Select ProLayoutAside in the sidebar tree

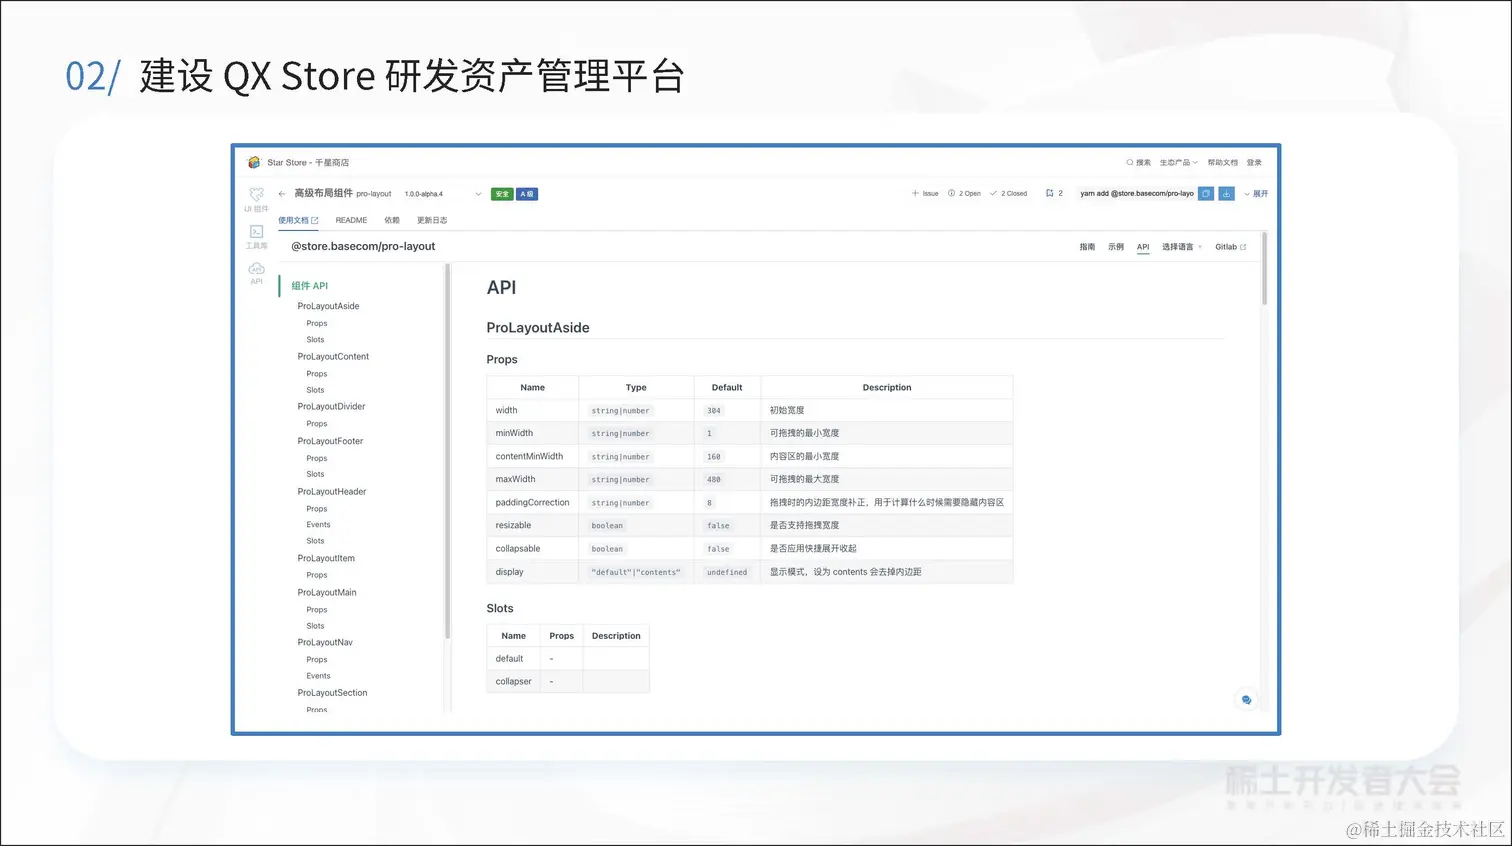[328, 306]
